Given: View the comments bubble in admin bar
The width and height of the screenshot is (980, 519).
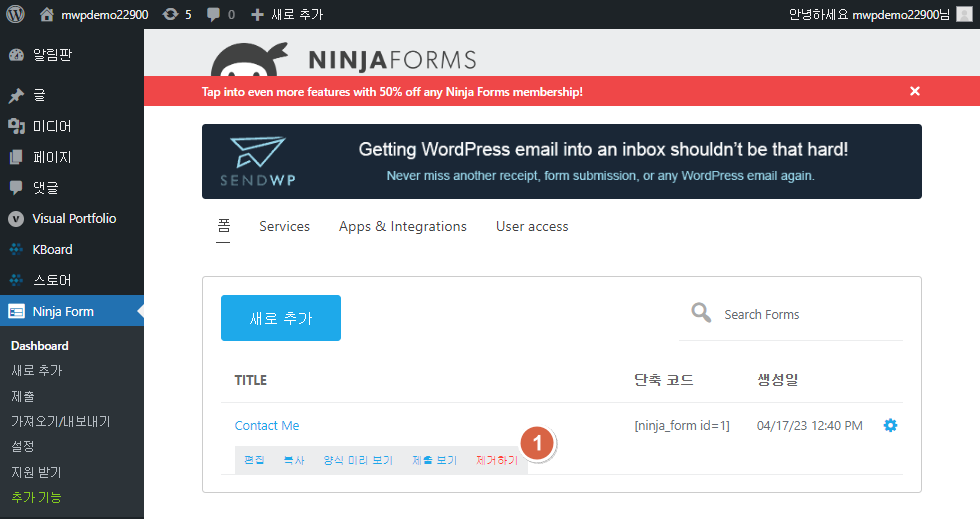Looking at the screenshot, I should [221, 14].
